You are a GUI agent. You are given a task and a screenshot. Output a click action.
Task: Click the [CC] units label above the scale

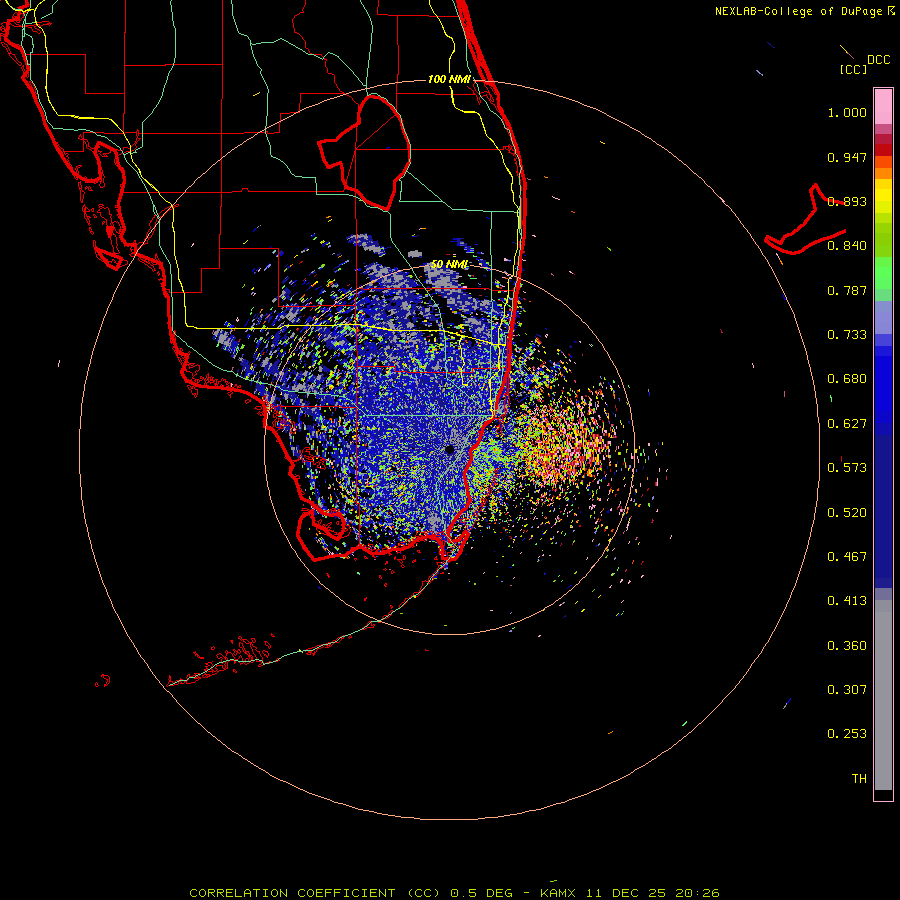pos(854,69)
